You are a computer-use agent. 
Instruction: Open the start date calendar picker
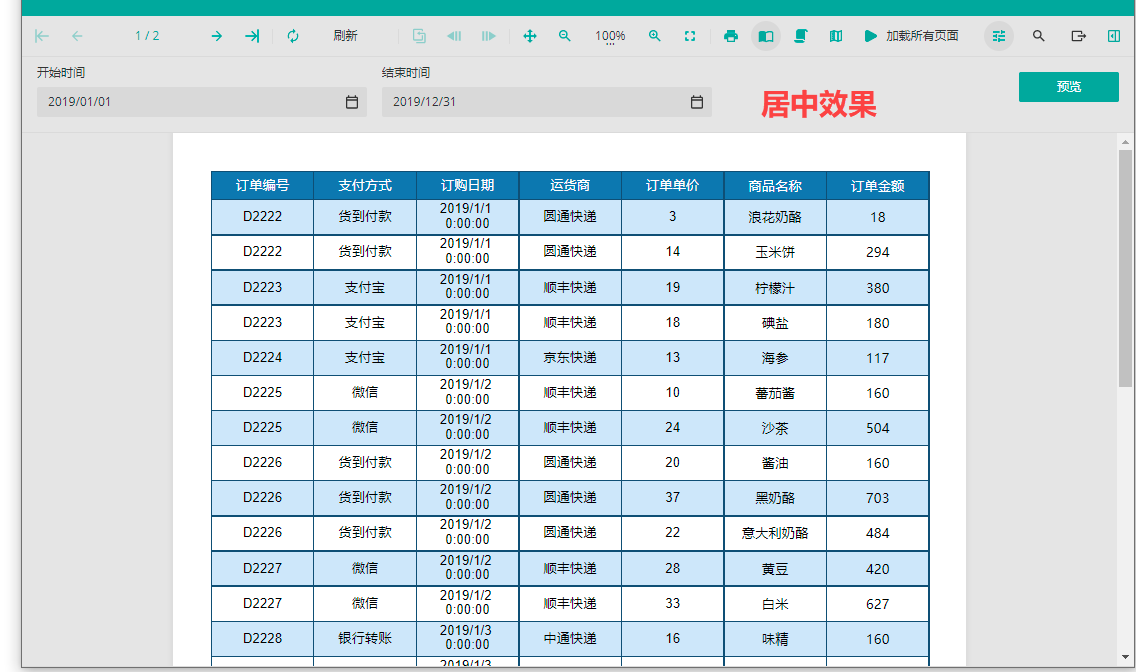click(351, 102)
